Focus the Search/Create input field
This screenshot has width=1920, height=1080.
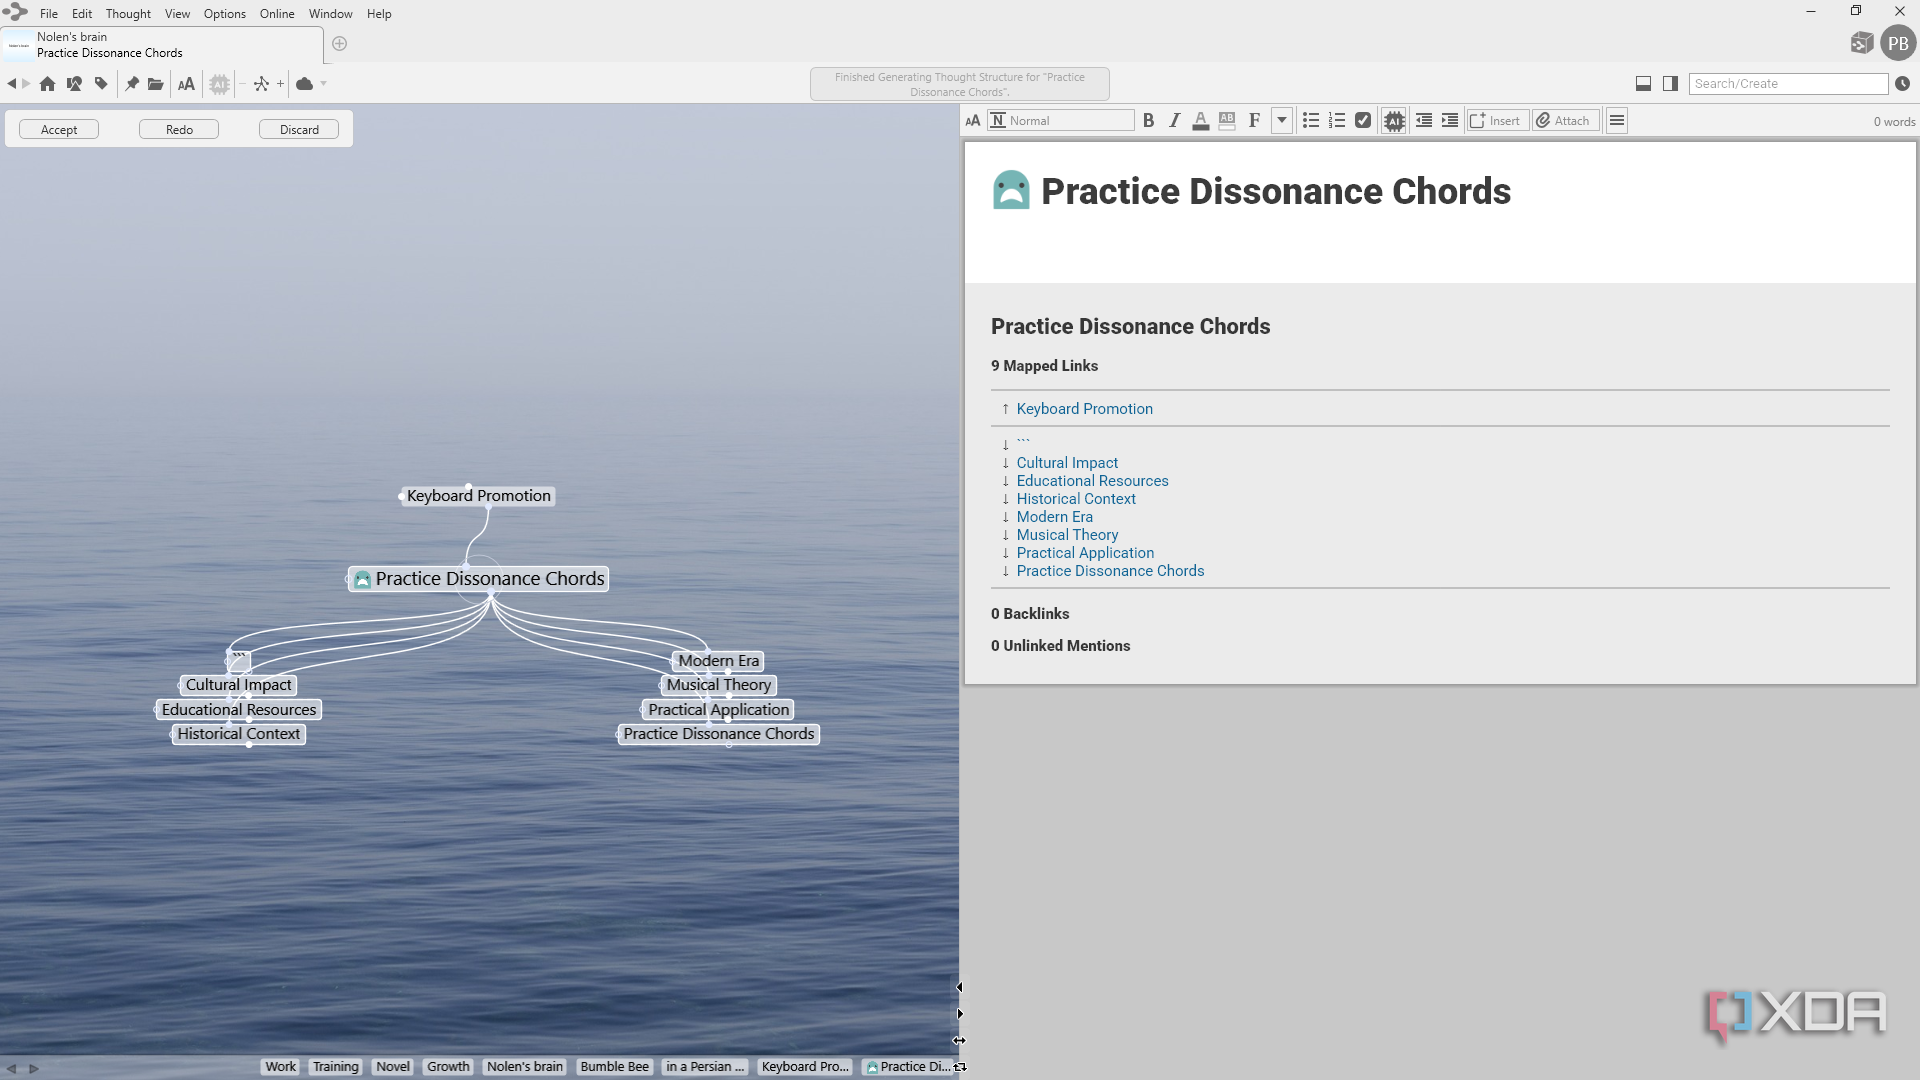click(1788, 84)
